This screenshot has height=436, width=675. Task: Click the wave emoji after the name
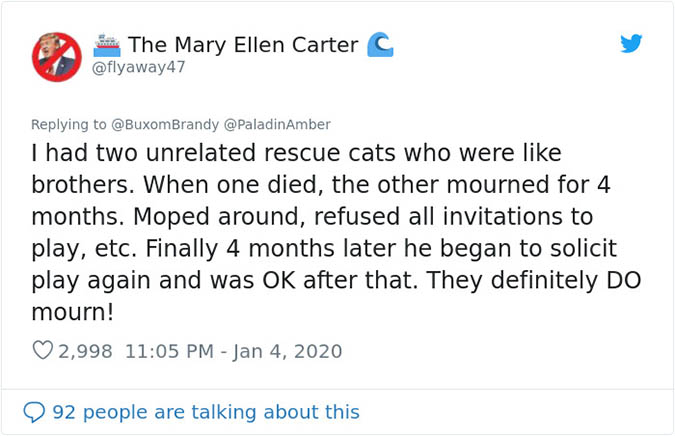[380, 44]
